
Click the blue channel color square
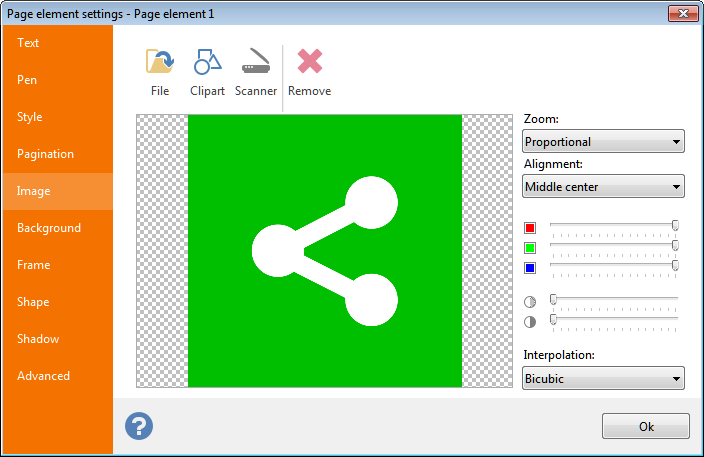pos(530,267)
